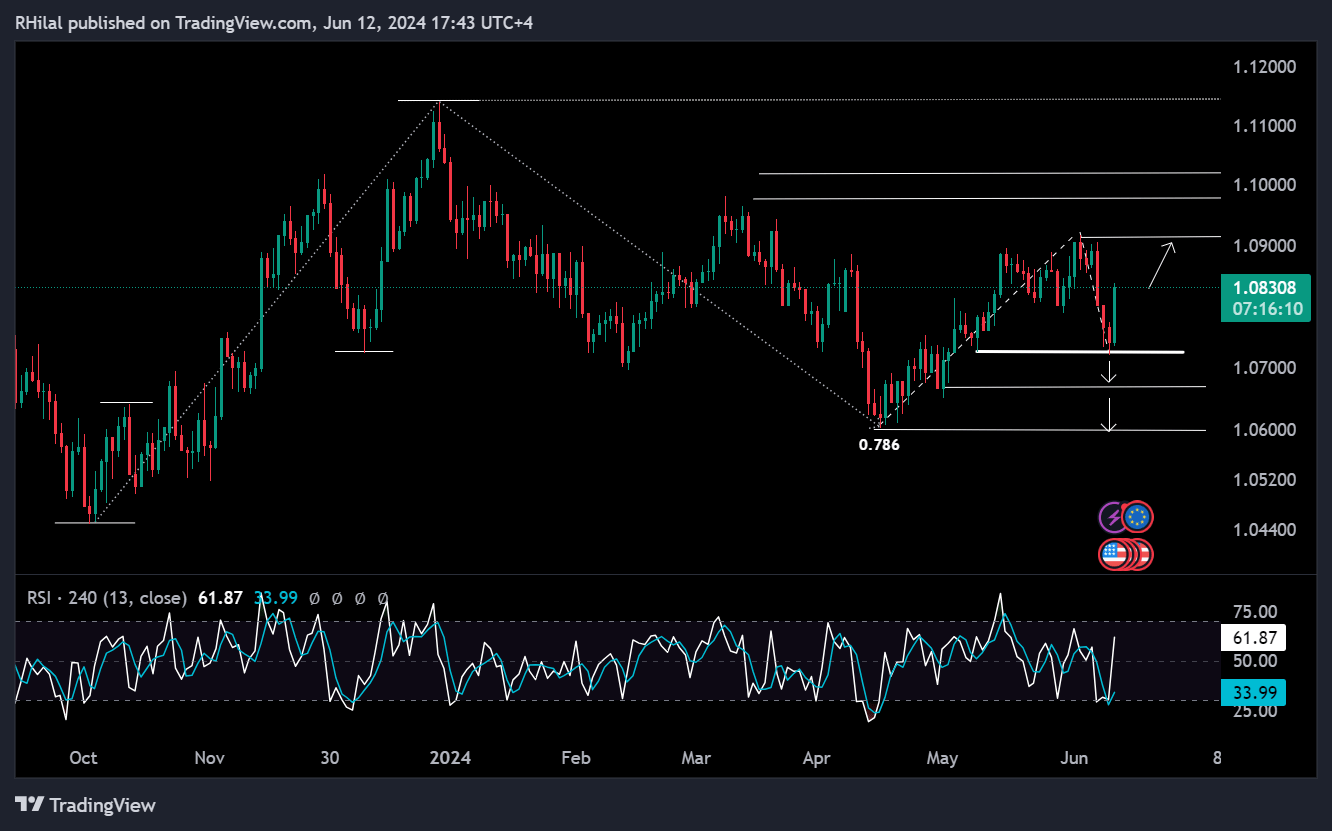Click the 07:16:10 bar countdown timer
This screenshot has height=831, width=1332.
(x=1270, y=309)
